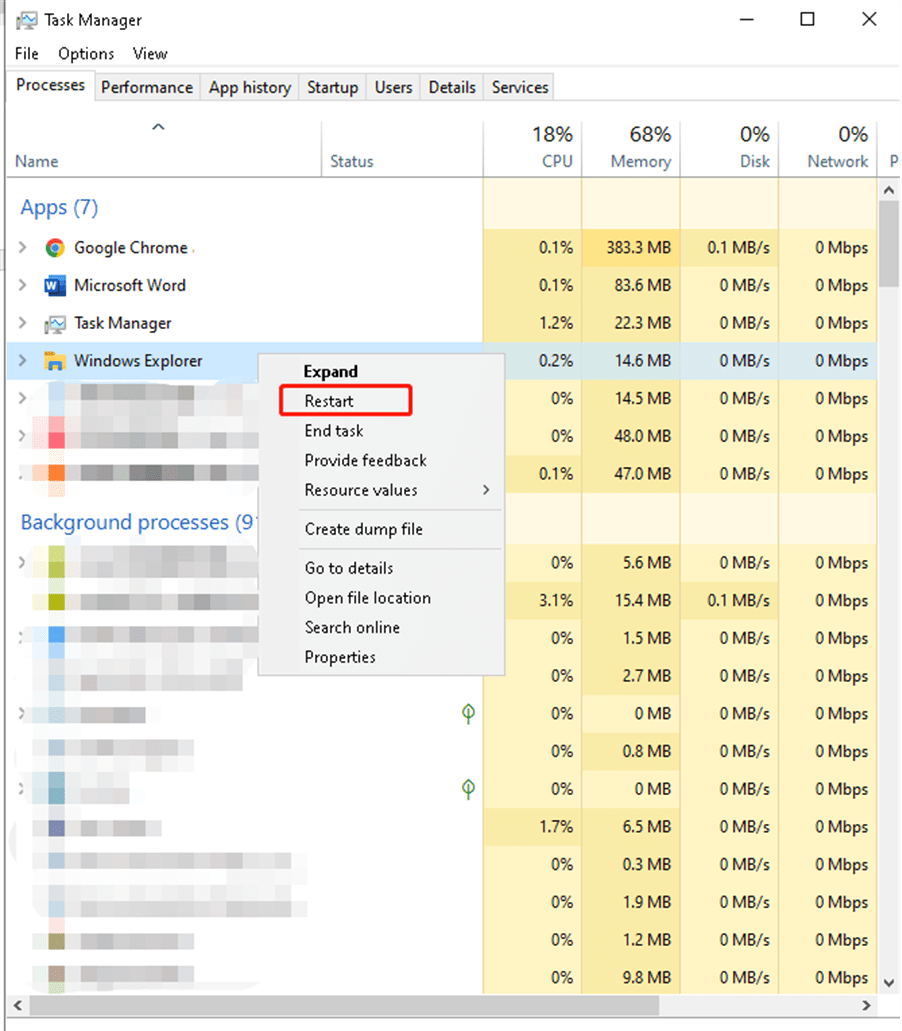
Task: Expand the Google Chrome process group
Action: tap(22, 248)
